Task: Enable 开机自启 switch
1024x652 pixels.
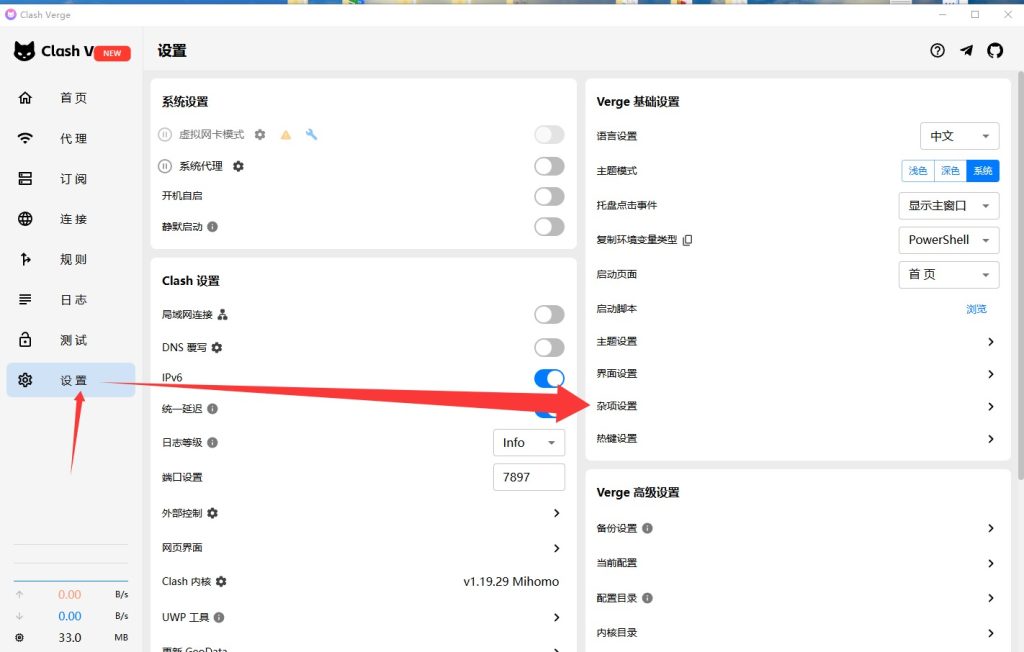Action: tap(549, 196)
